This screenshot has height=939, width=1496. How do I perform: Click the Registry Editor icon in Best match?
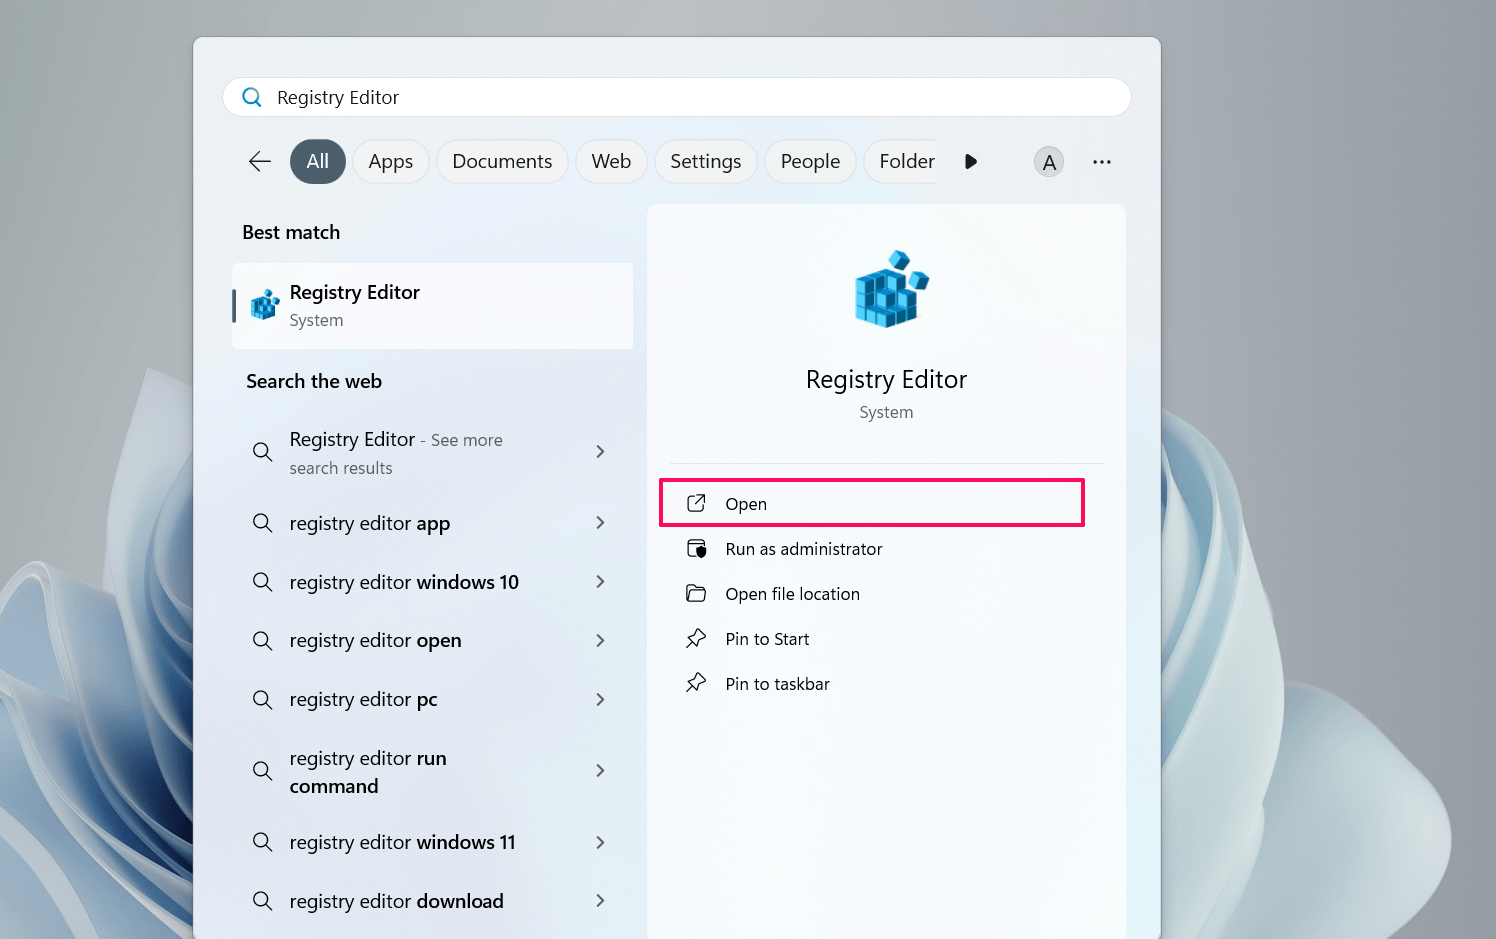pyautogui.click(x=265, y=305)
